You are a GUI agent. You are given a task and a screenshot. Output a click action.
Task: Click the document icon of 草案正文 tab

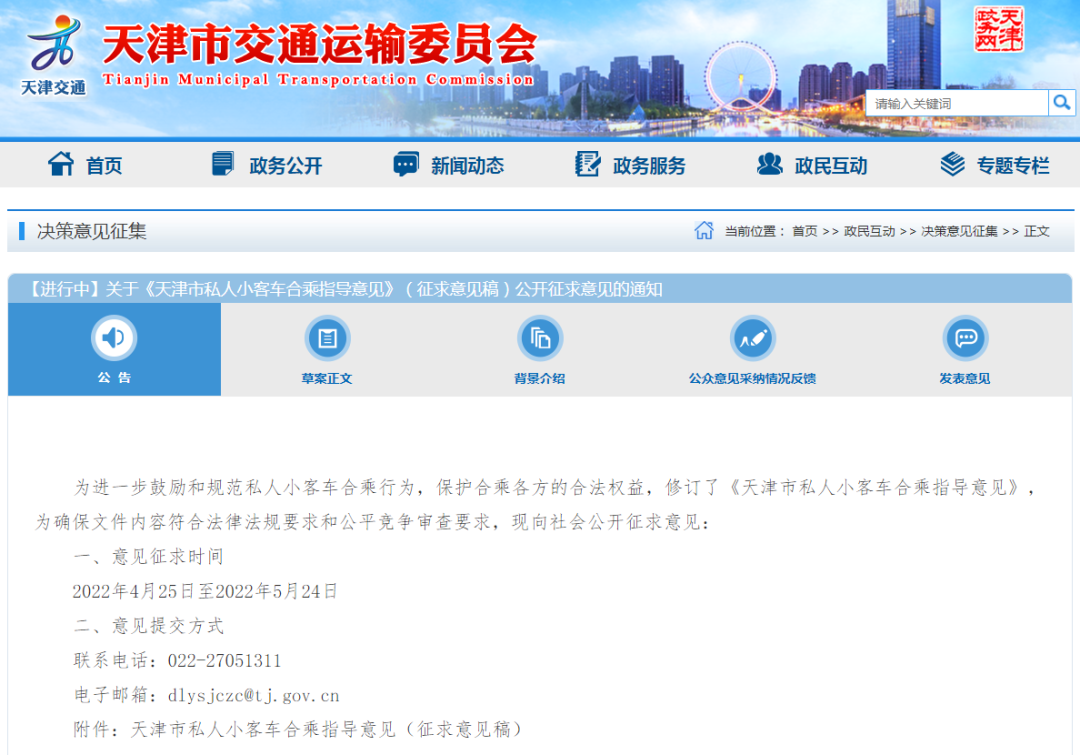click(327, 338)
